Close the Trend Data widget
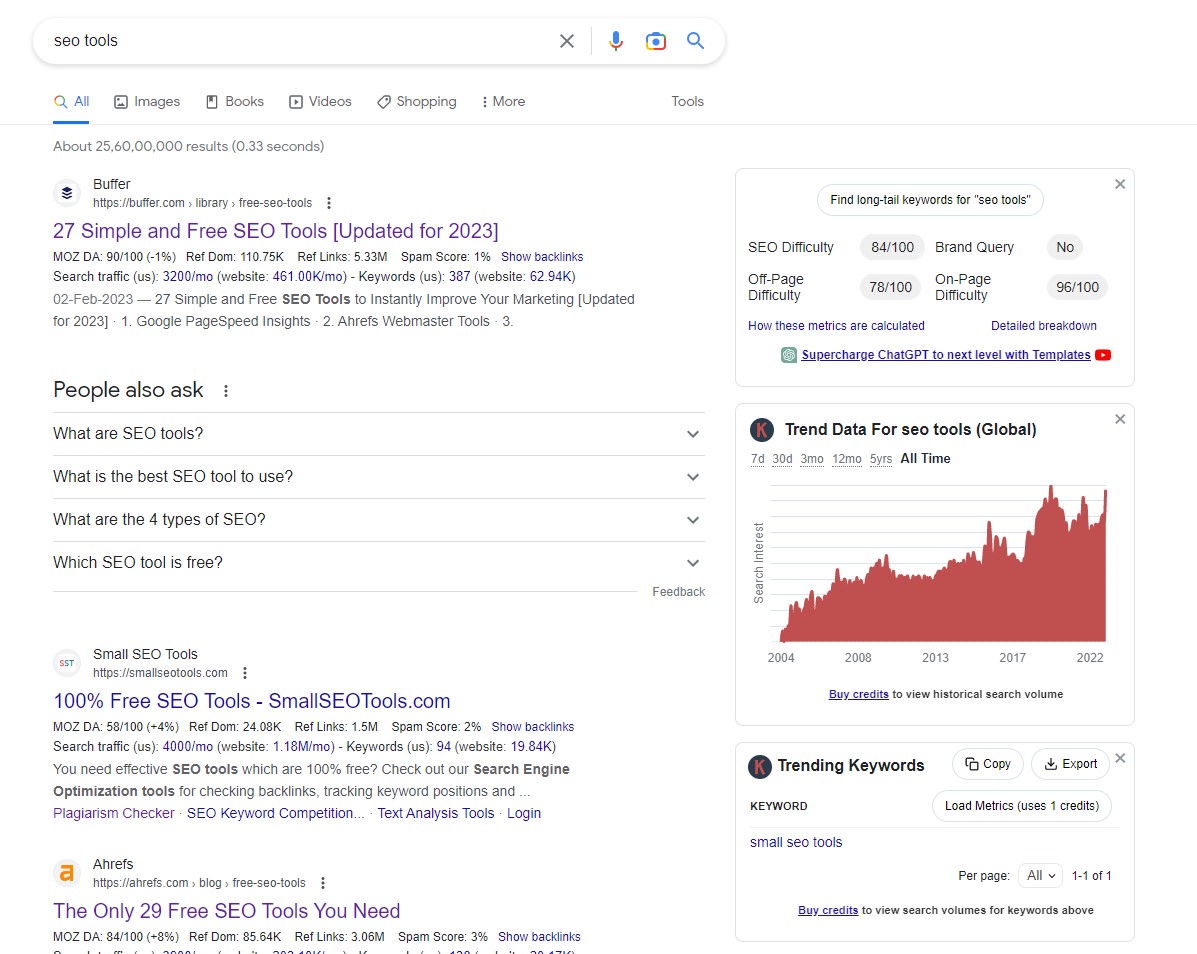 1120,419
